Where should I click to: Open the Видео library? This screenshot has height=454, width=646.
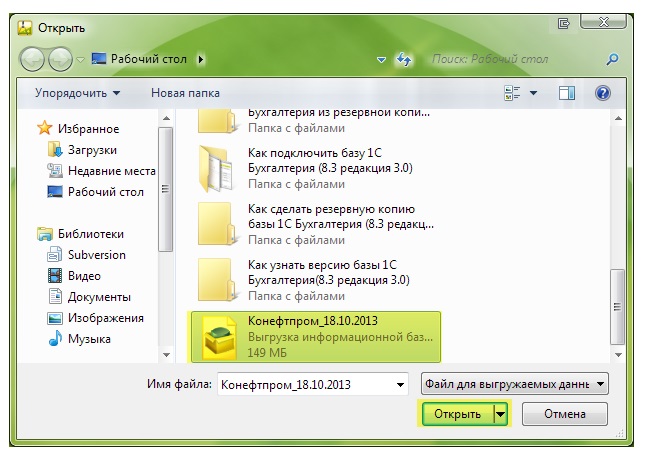coord(74,276)
